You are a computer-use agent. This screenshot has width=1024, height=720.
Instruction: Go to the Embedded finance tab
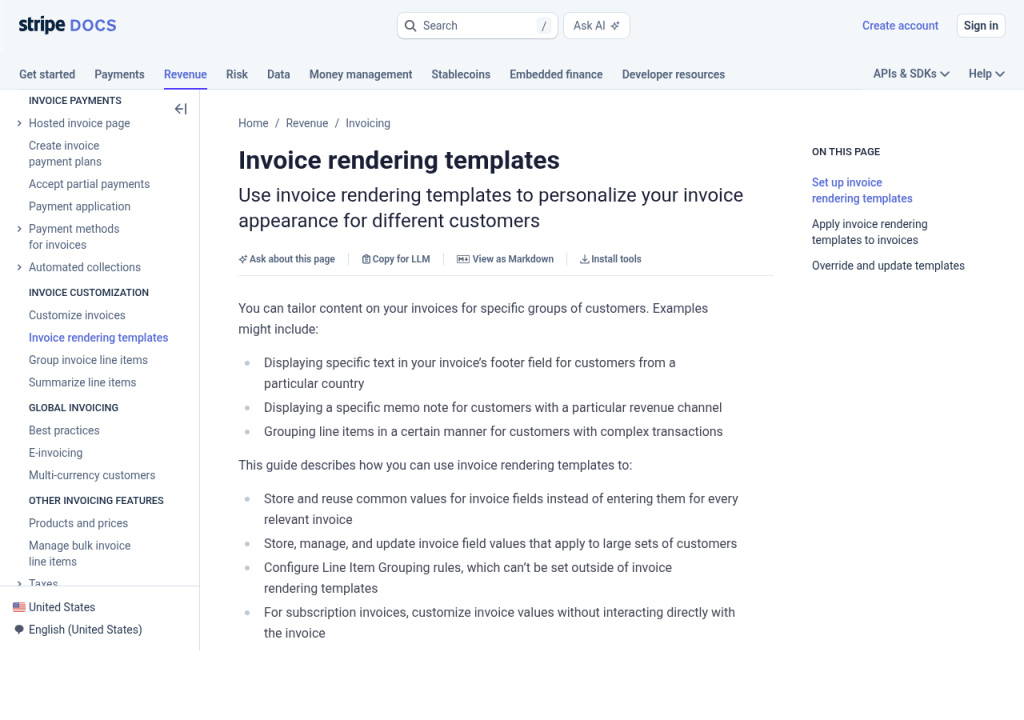pyautogui.click(x=556, y=74)
